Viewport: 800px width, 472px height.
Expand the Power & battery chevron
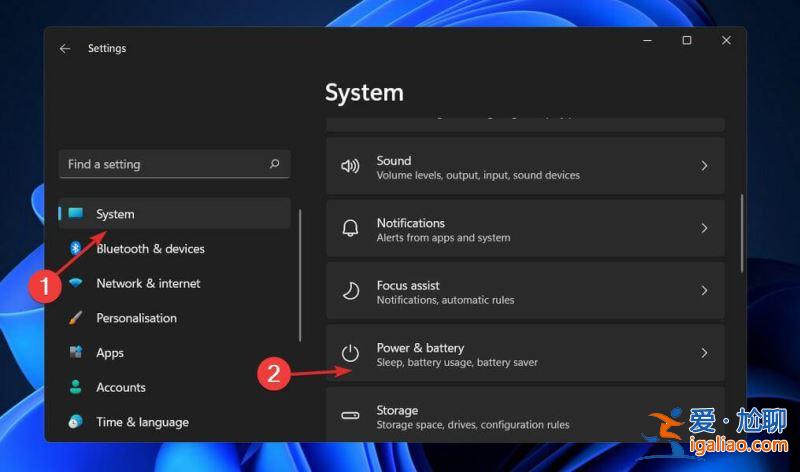[x=704, y=353]
